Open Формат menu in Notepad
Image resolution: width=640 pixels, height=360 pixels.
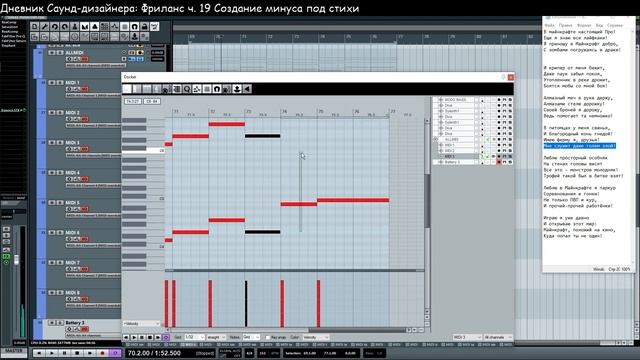[584, 25]
